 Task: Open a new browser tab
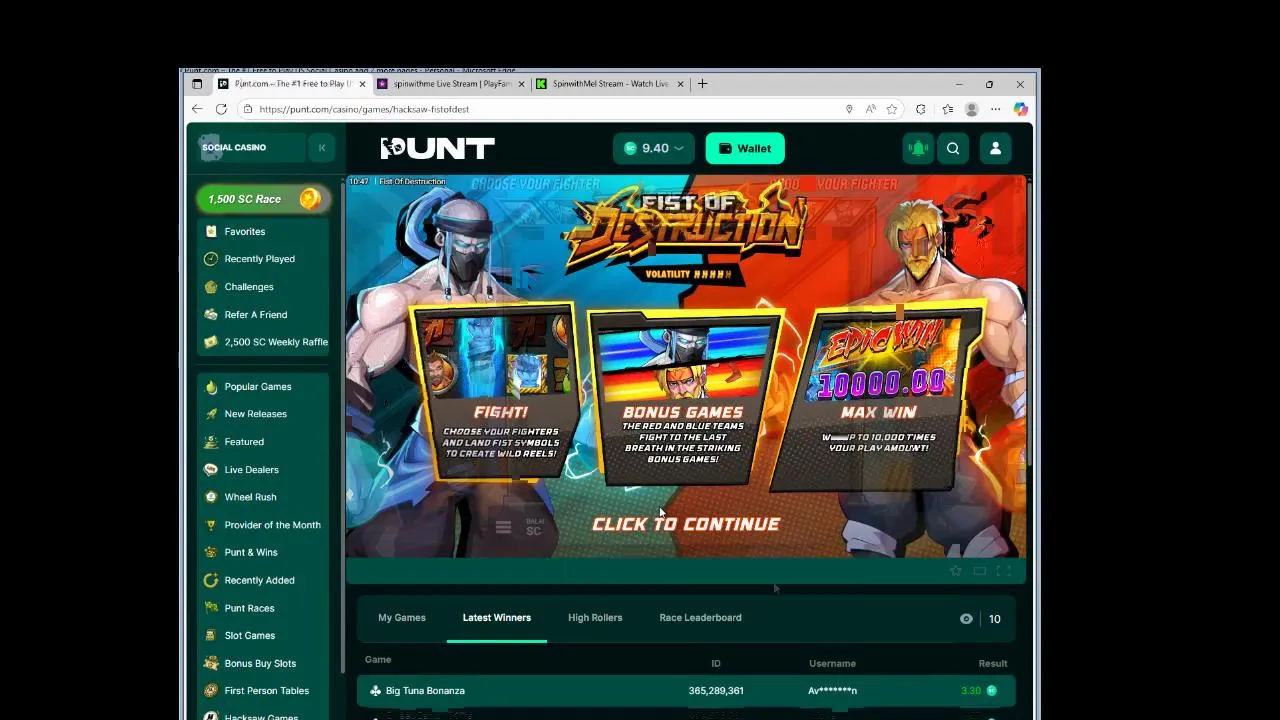click(x=702, y=84)
